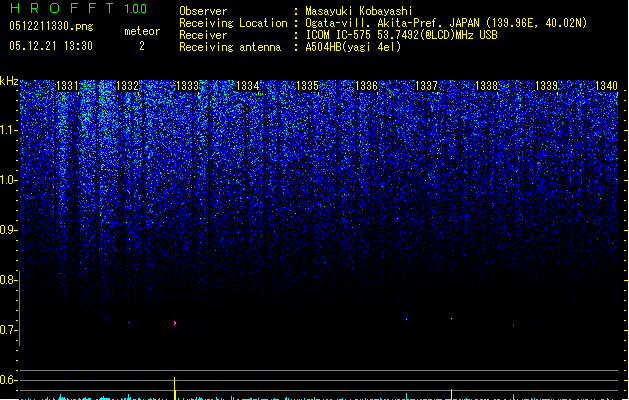Click the 1334 time marker
This screenshot has height=400, width=629.
coord(248,86)
